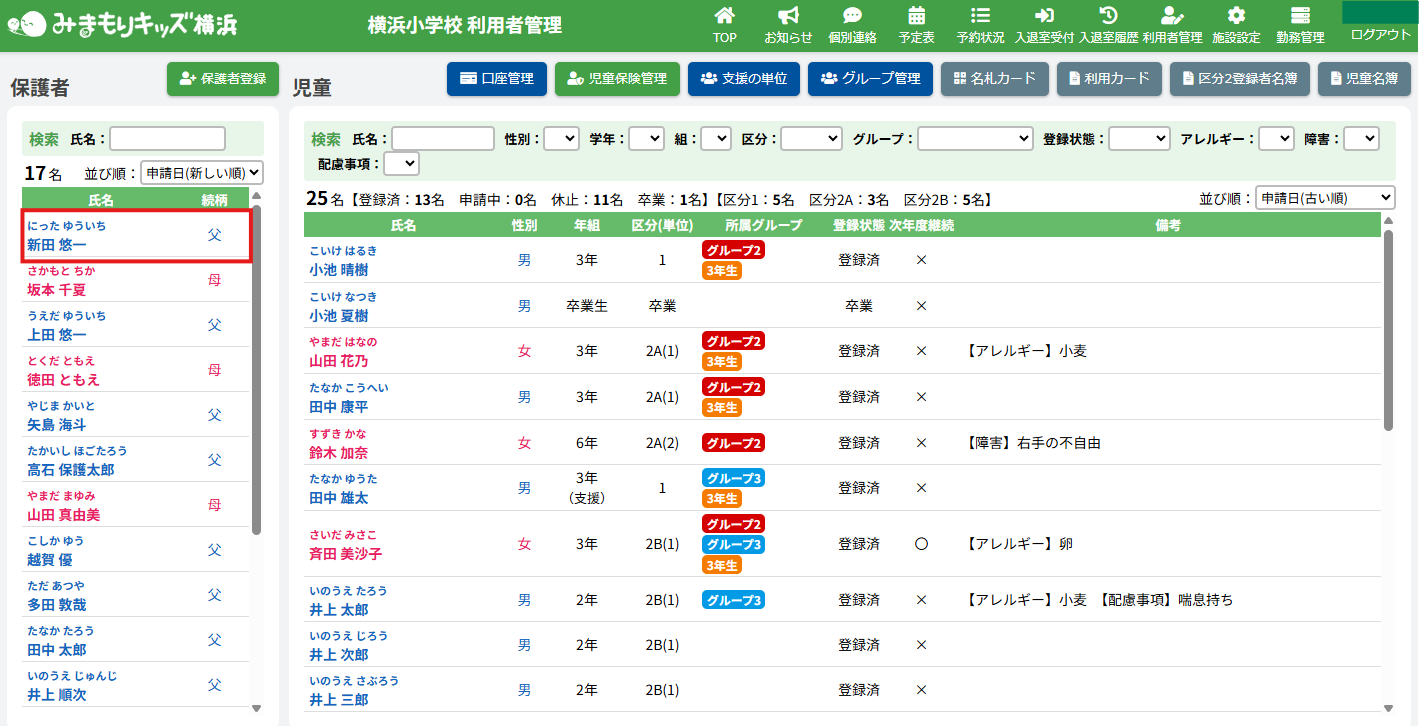1419x726 pixels.
Task: Open 施設設定 gear icon
Action: (1236, 16)
